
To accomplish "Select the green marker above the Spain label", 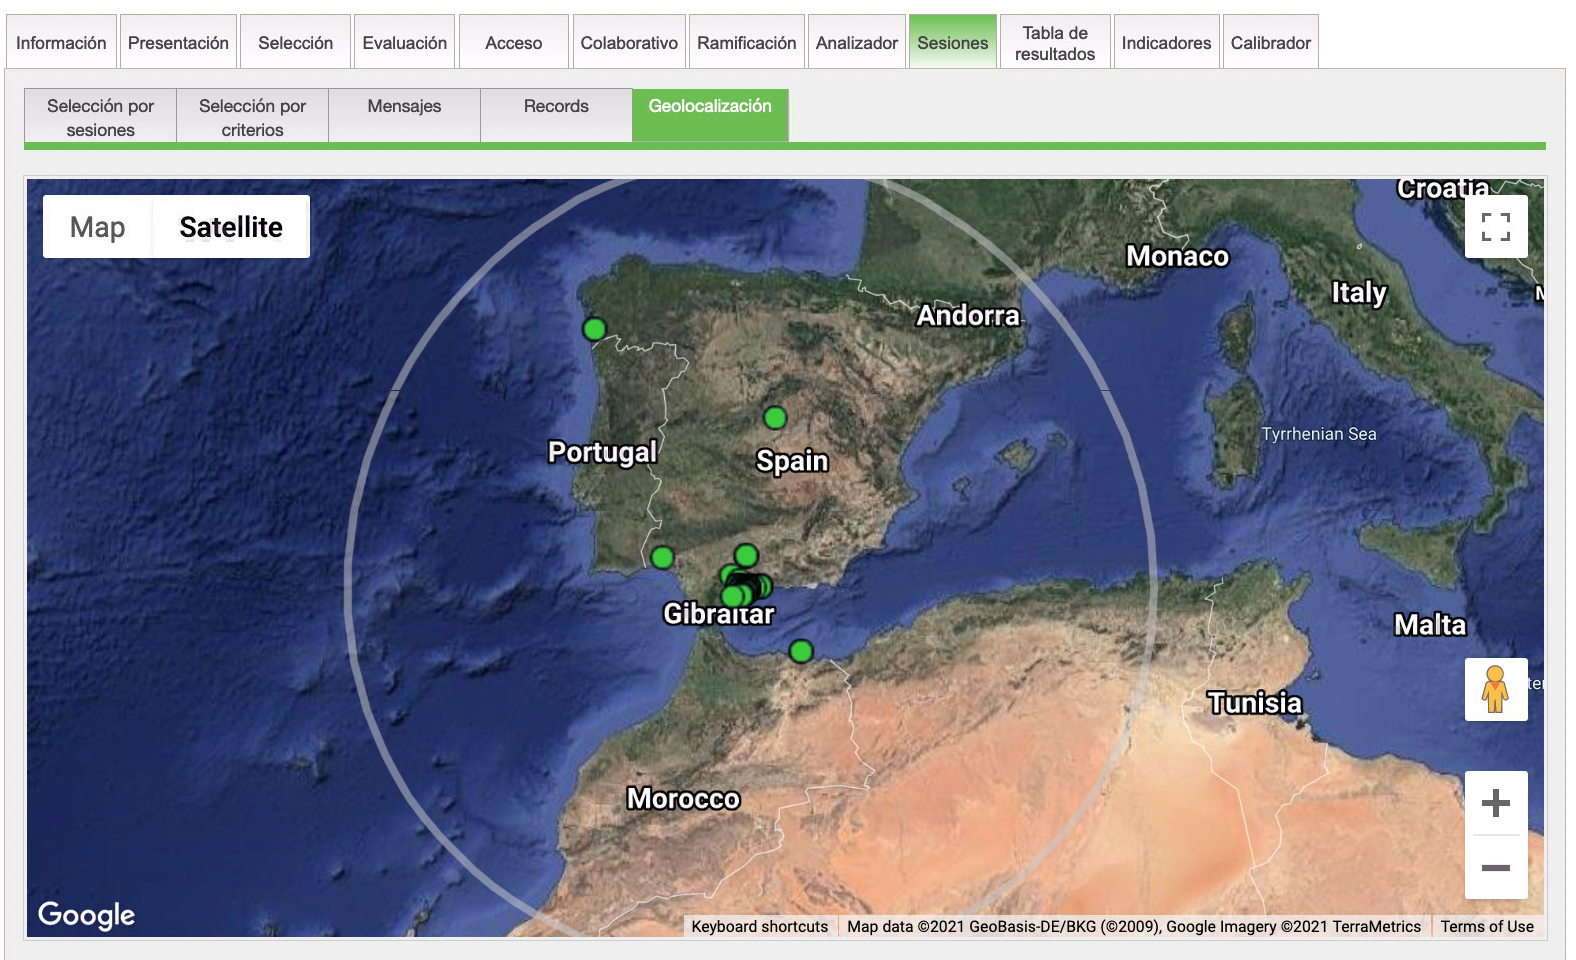I will (x=775, y=418).
